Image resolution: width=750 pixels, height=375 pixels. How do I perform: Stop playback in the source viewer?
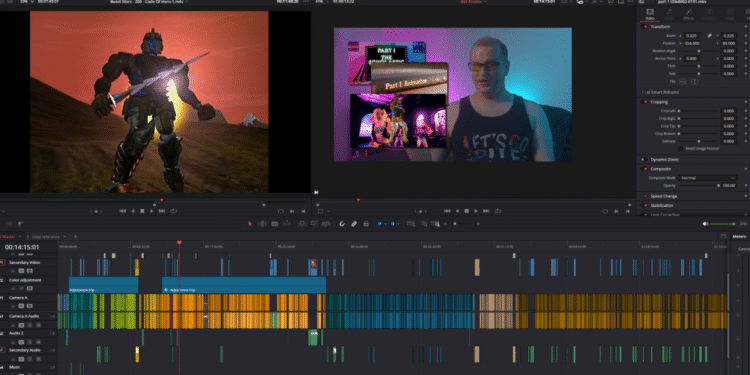142,211
